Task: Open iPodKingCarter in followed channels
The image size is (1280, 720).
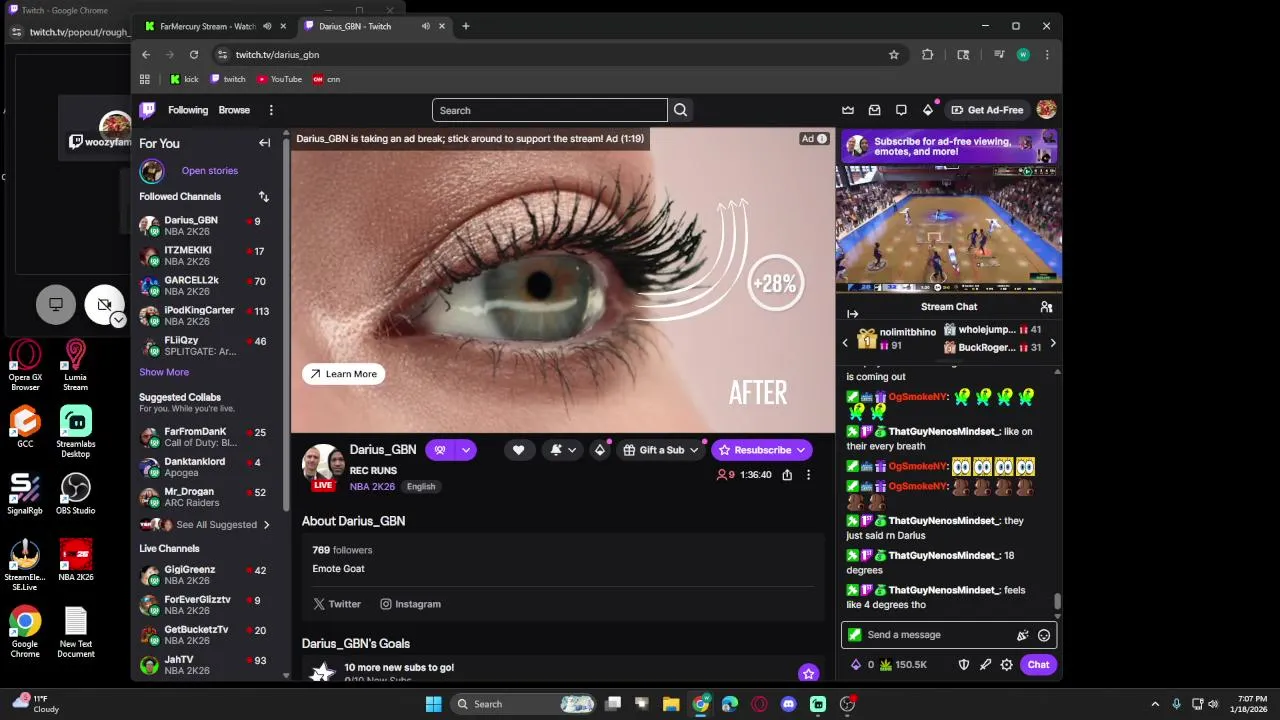Action: [x=205, y=316]
